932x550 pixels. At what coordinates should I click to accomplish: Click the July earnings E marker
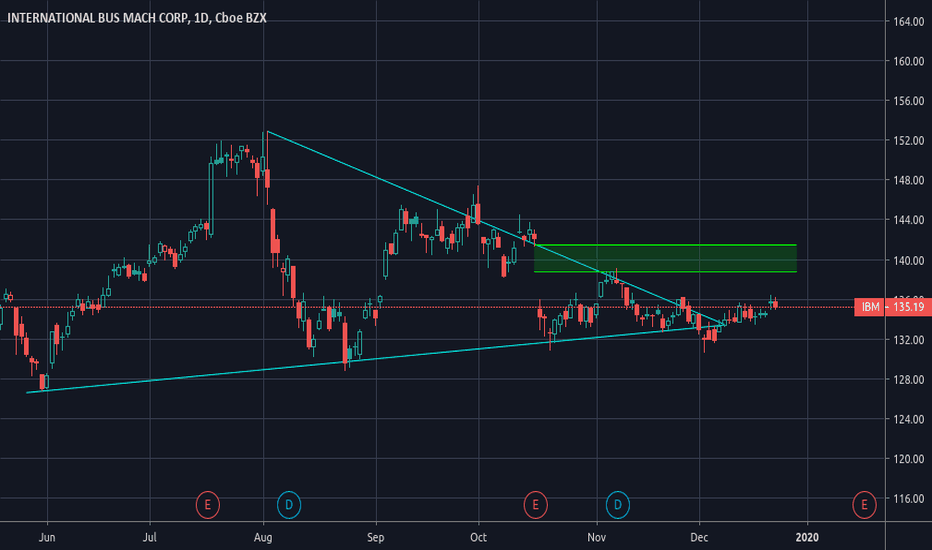coord(207,505)
